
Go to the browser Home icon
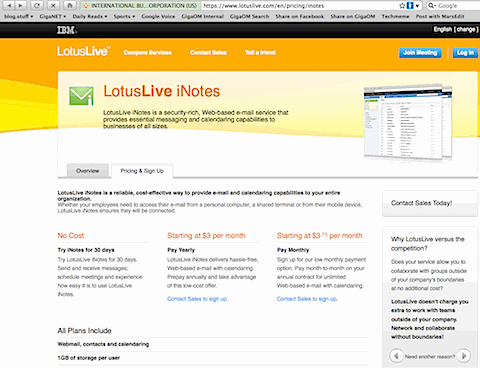(x=69, y=5)
